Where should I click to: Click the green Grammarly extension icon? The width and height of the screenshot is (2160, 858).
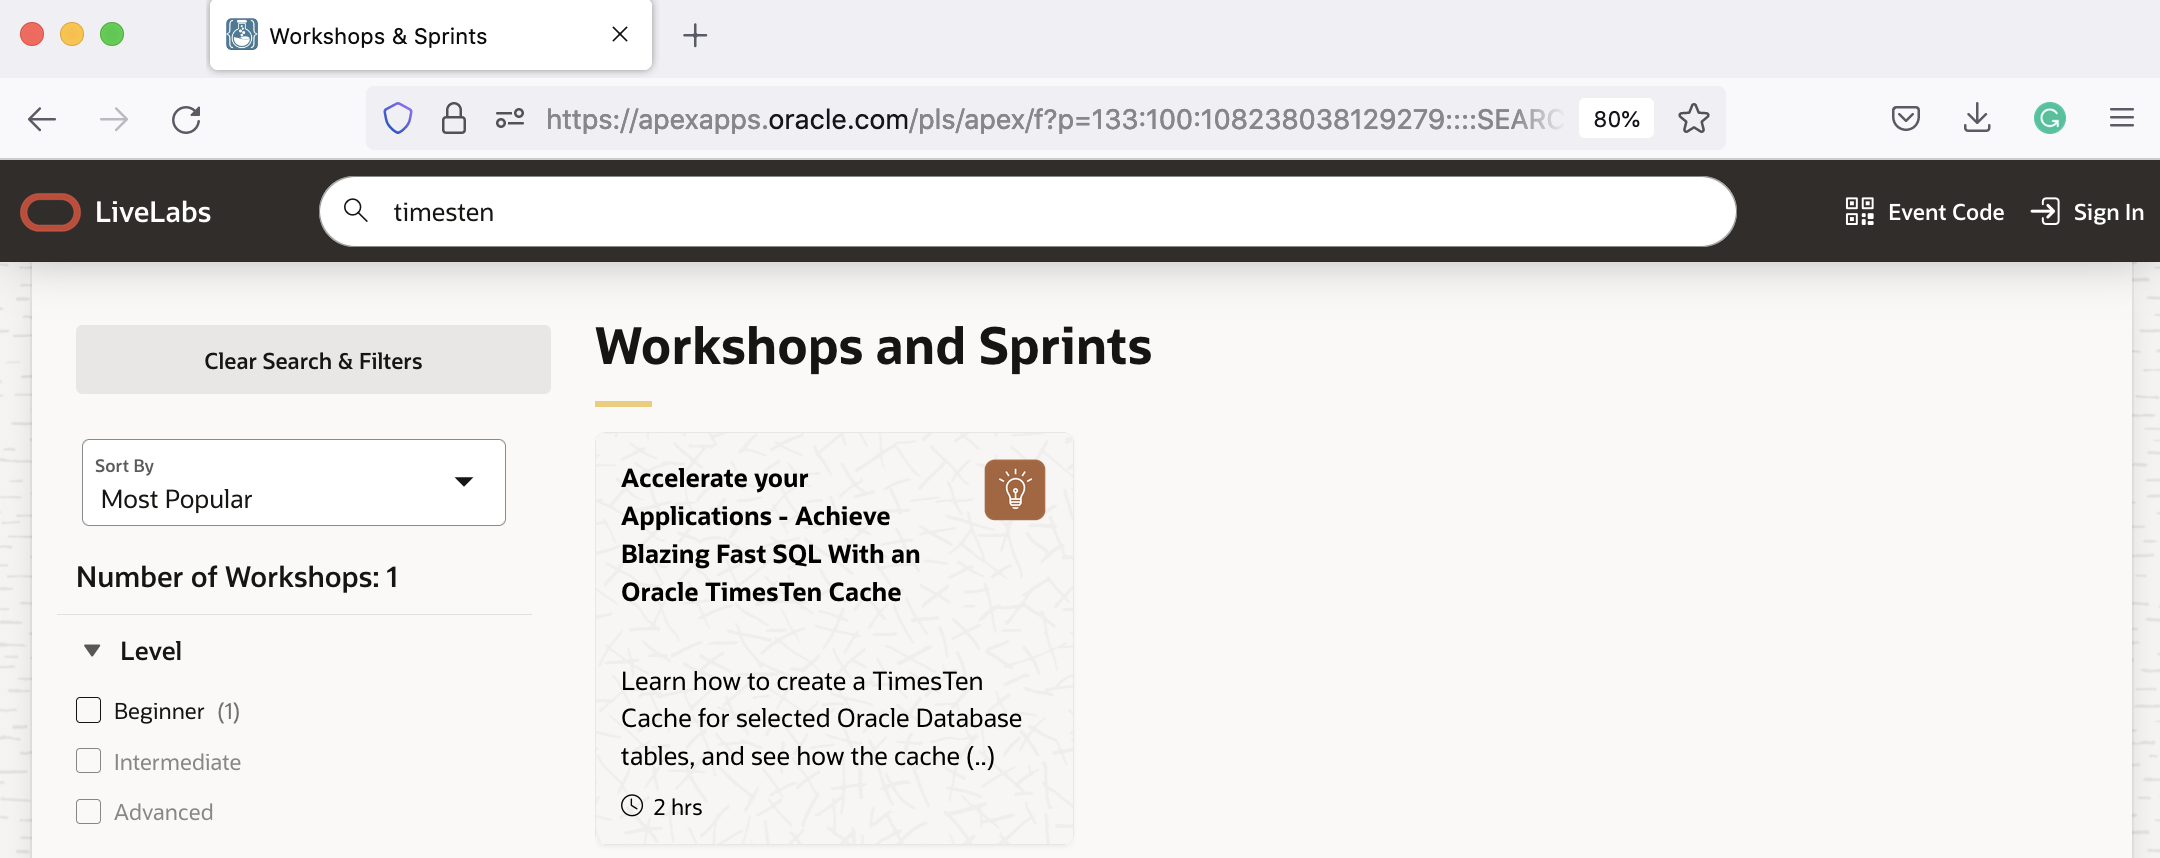pyautogui.click(x=2050, y=119)
